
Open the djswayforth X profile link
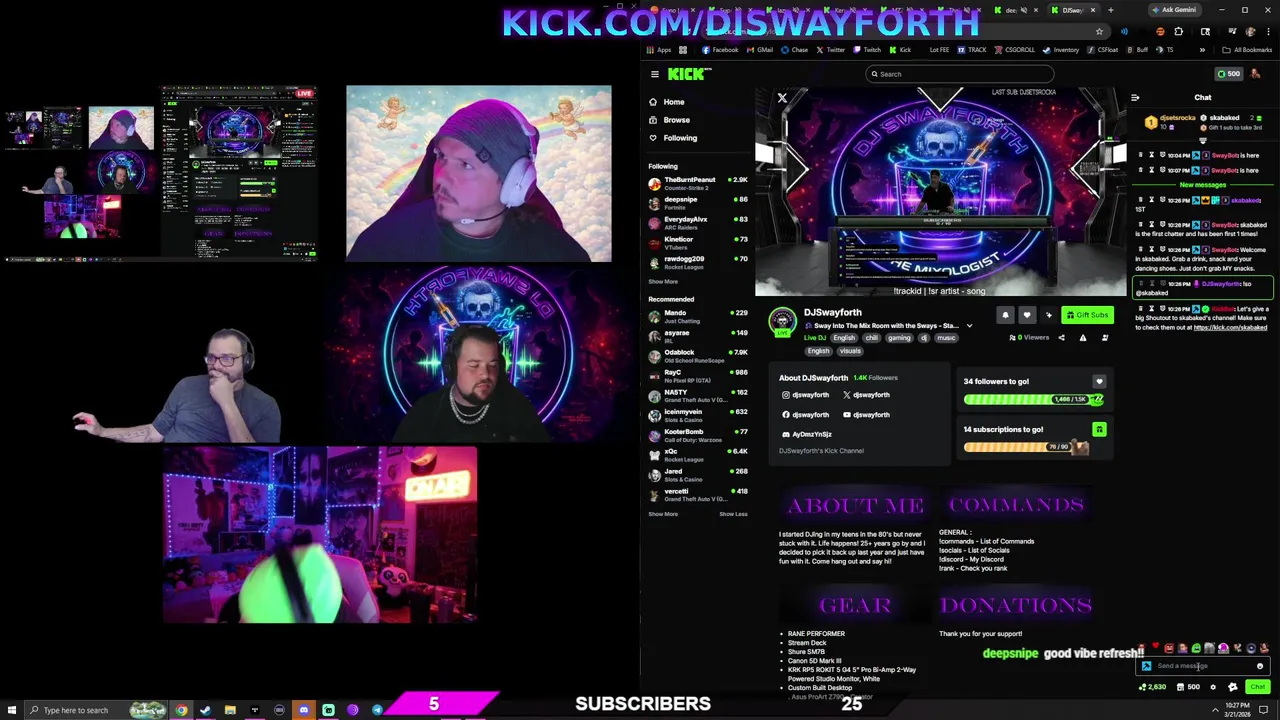tap(866, 395)
